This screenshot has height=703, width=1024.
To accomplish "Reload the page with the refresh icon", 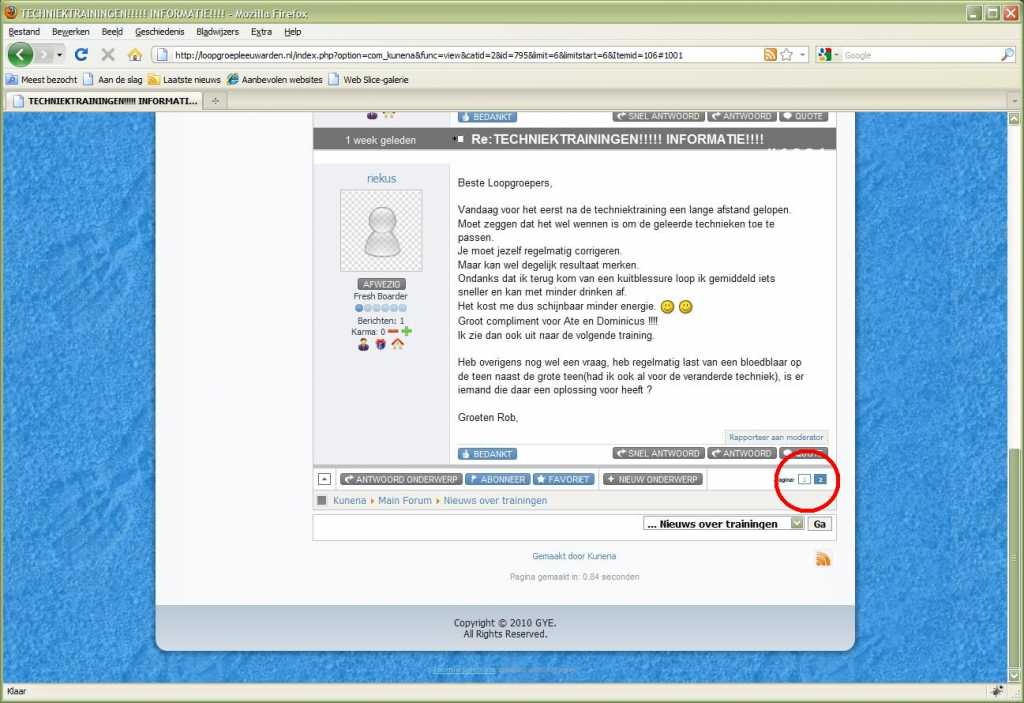I will click(x=82, y=55).
